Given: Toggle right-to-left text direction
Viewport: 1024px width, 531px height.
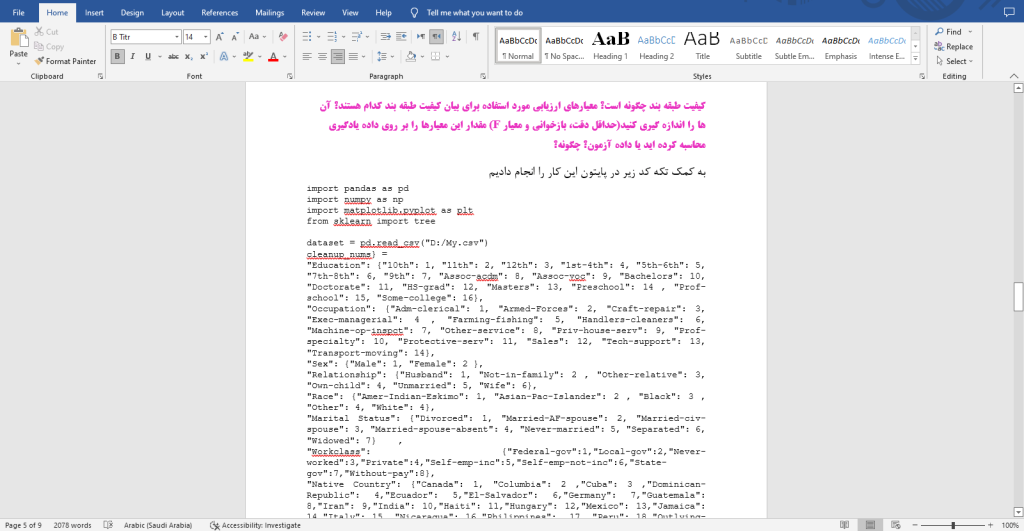Looking at the screenshot, I should pyautogui.click(x=436, y=37).
